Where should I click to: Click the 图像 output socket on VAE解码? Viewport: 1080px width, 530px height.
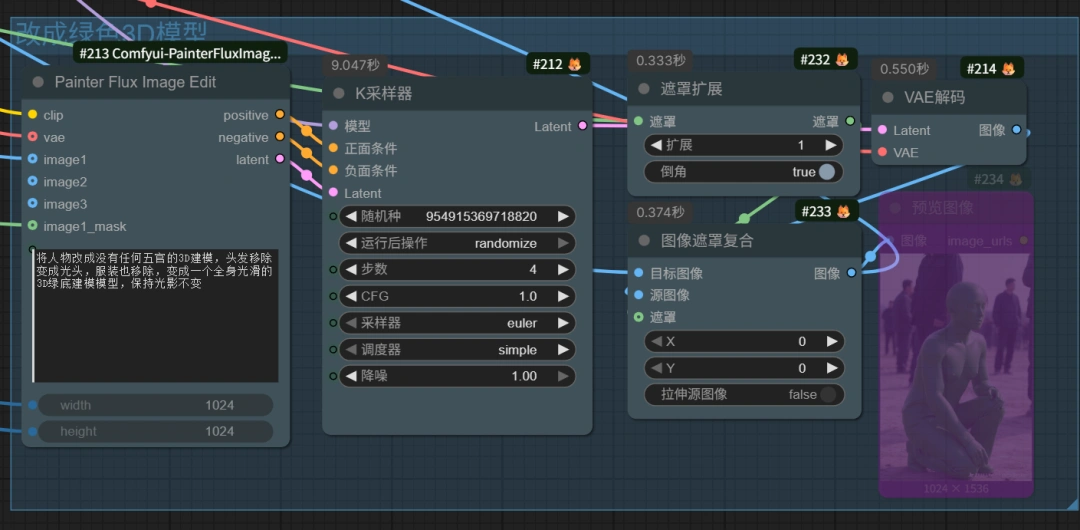[x=1017, y=130]
